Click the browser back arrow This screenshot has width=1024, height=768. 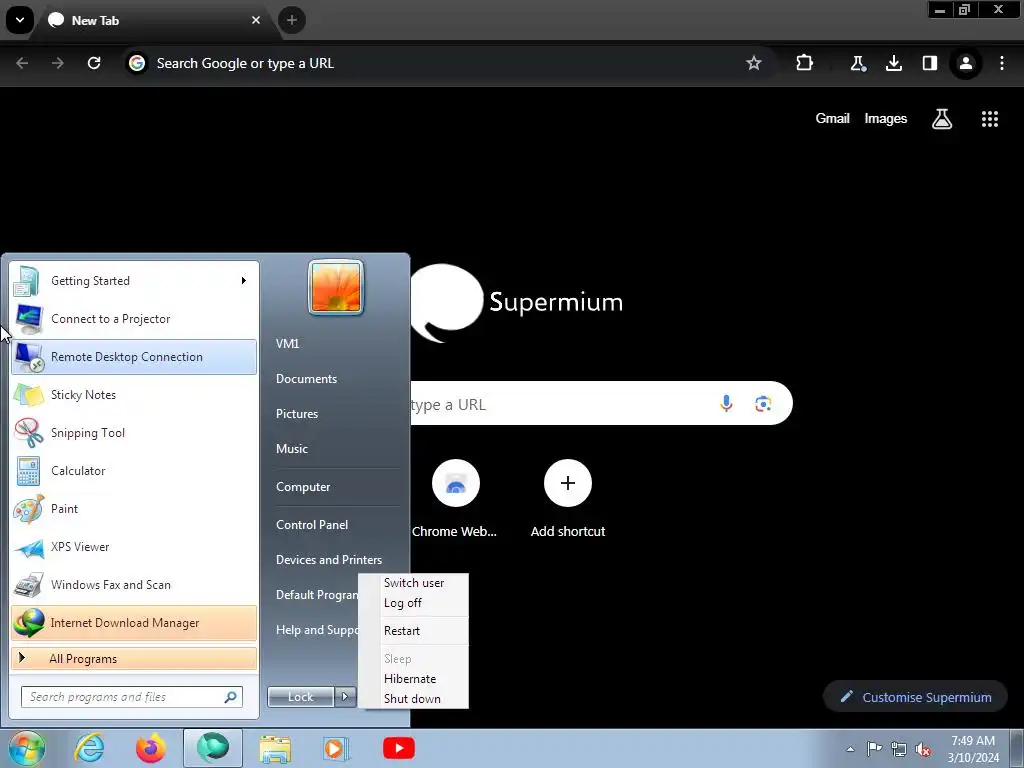point(22,63)
